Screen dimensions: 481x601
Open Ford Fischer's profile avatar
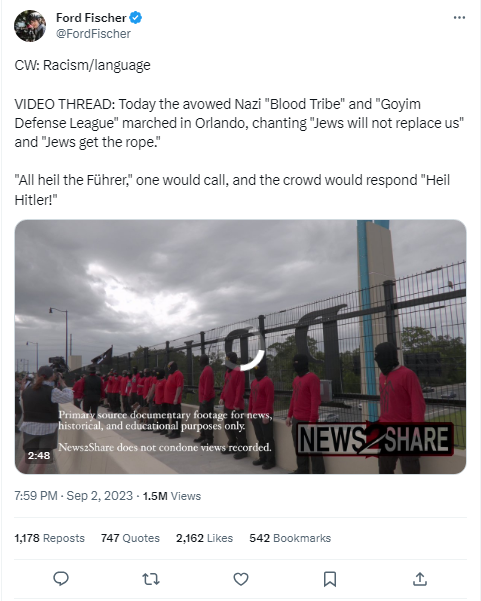[x=30, y=26]
